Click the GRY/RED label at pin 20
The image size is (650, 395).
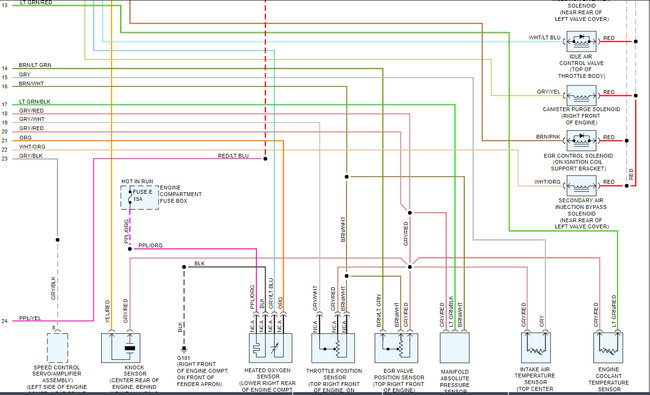click(x=31, y=128)
